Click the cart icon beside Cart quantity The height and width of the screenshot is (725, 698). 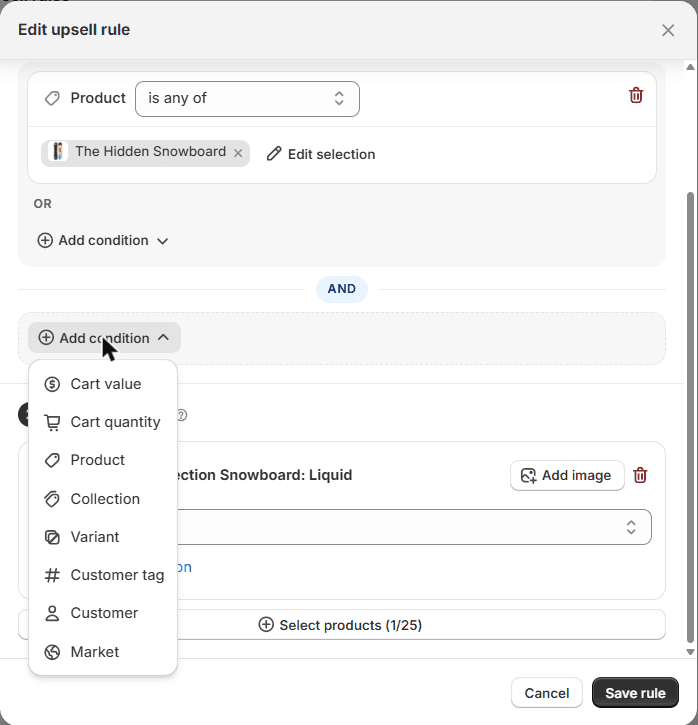click(52, 422)
